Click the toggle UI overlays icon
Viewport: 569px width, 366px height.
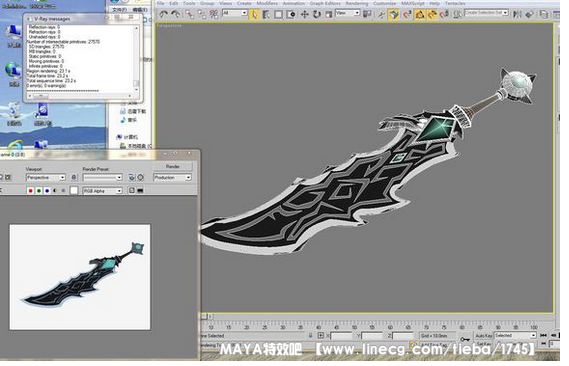pyautogui.click(x=132, y=190)
